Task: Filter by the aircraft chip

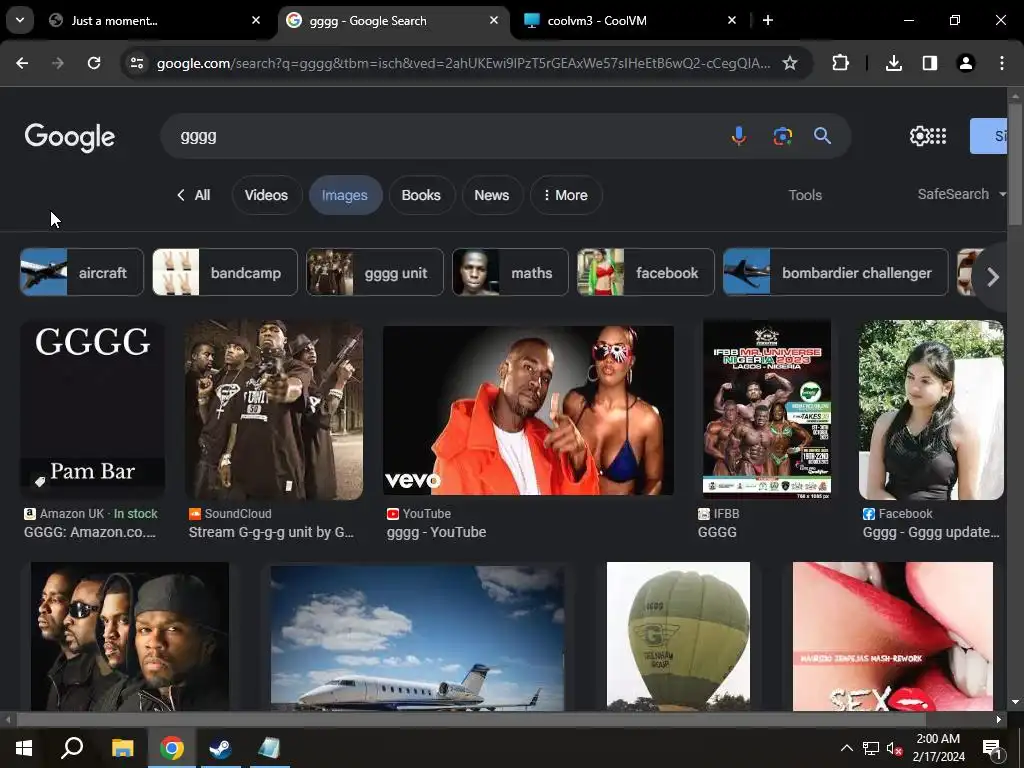Action: (x=82, y=272)
